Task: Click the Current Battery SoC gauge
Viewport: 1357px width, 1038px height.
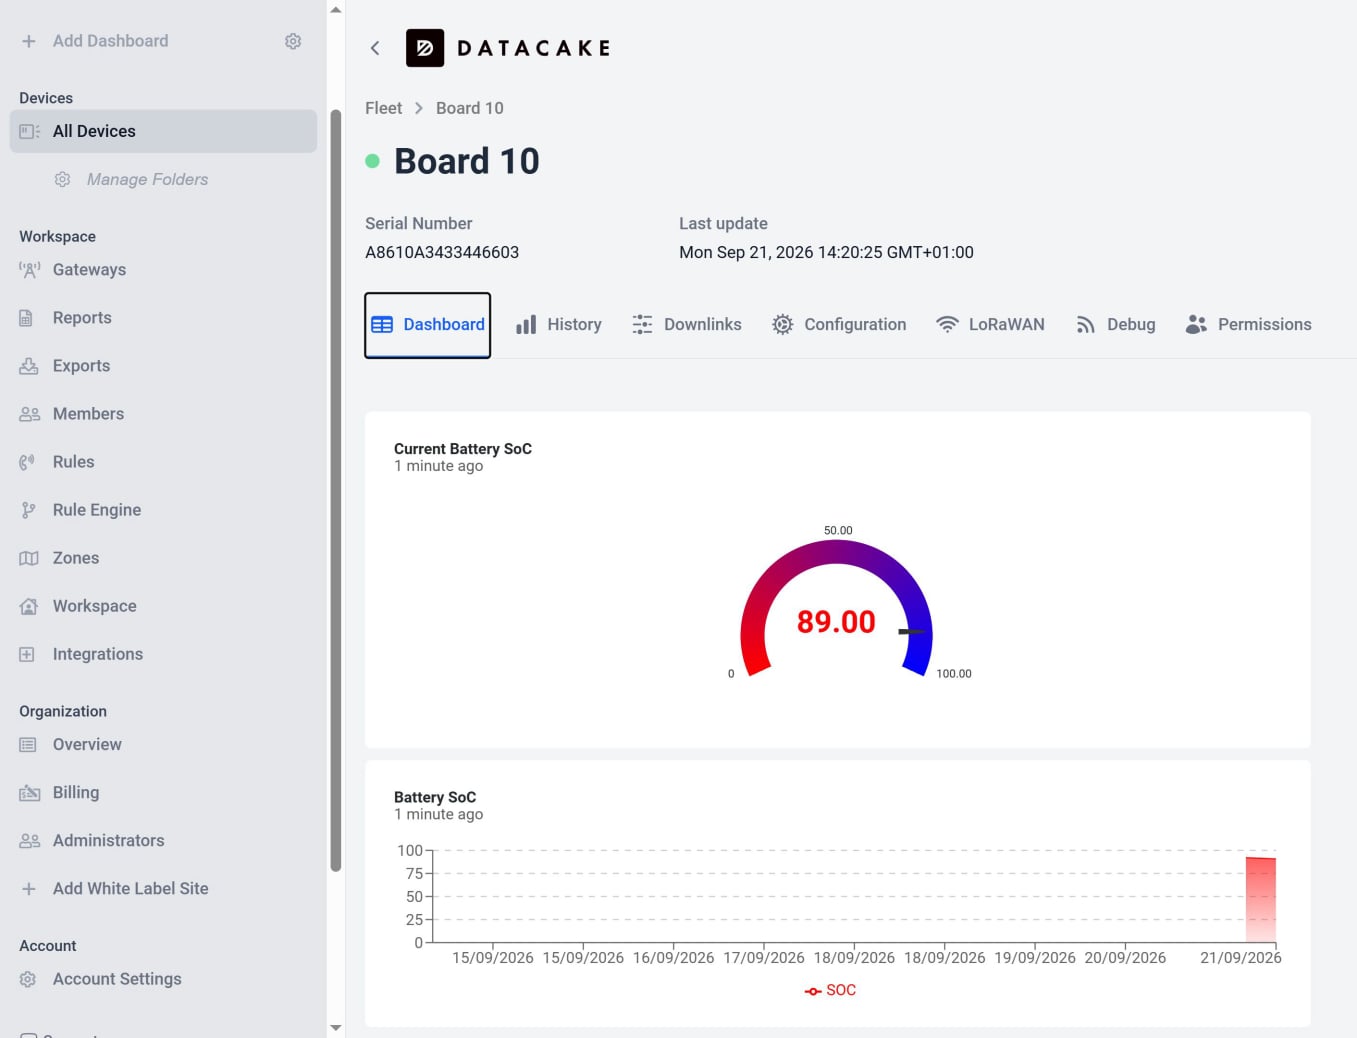Action: click(x=836, y=608)
